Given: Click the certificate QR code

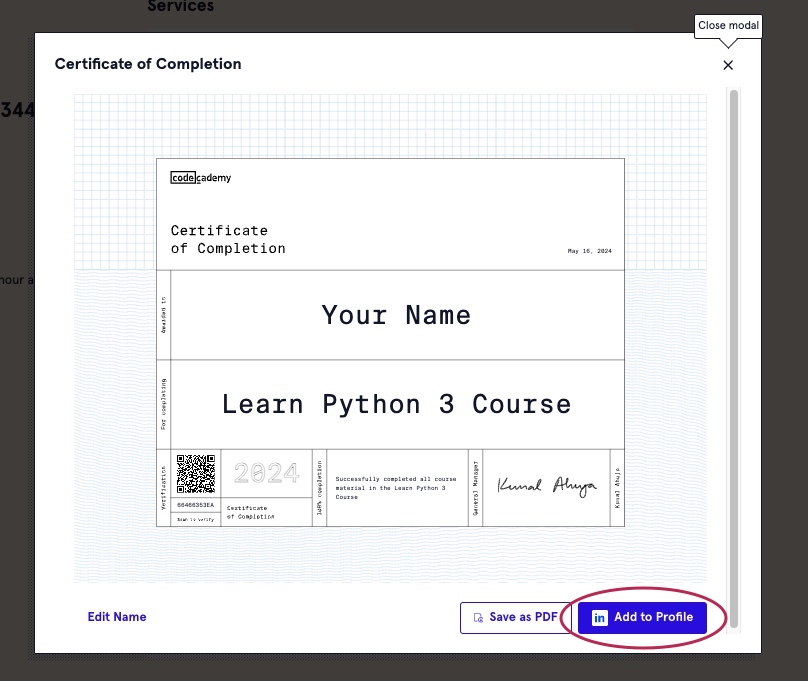Looking at the screenshot, I should coord(196,473).
